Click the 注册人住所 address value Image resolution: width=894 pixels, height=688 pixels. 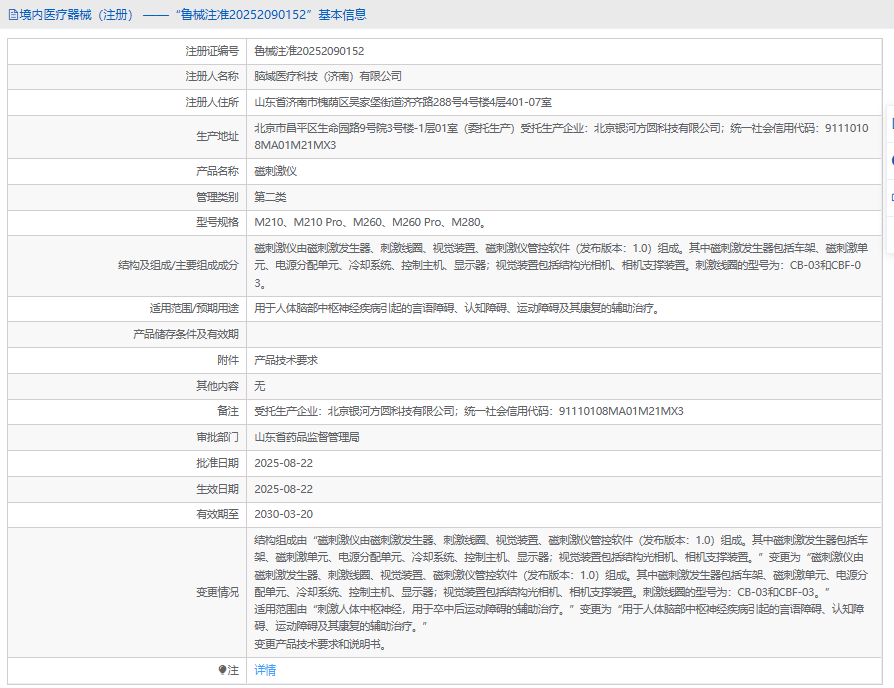click(x=403, y=102)
